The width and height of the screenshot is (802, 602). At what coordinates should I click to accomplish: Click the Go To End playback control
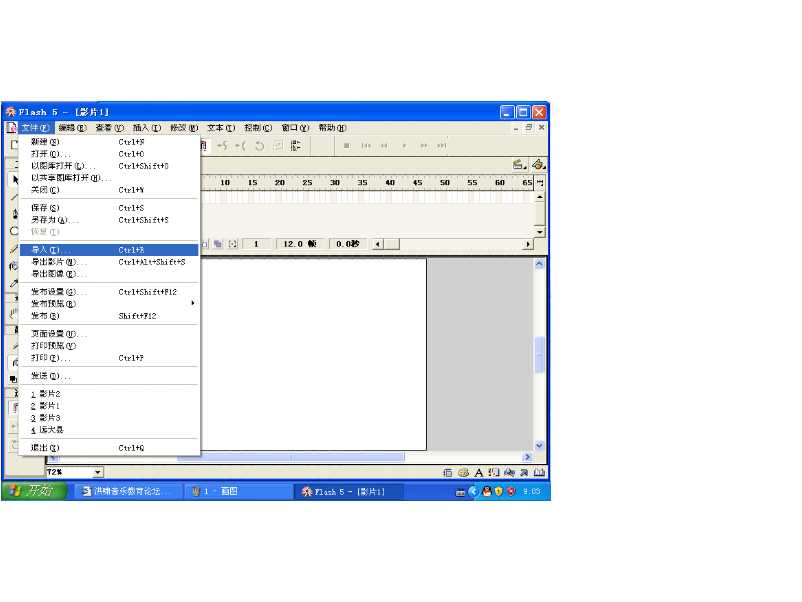[x=441, y=146]
